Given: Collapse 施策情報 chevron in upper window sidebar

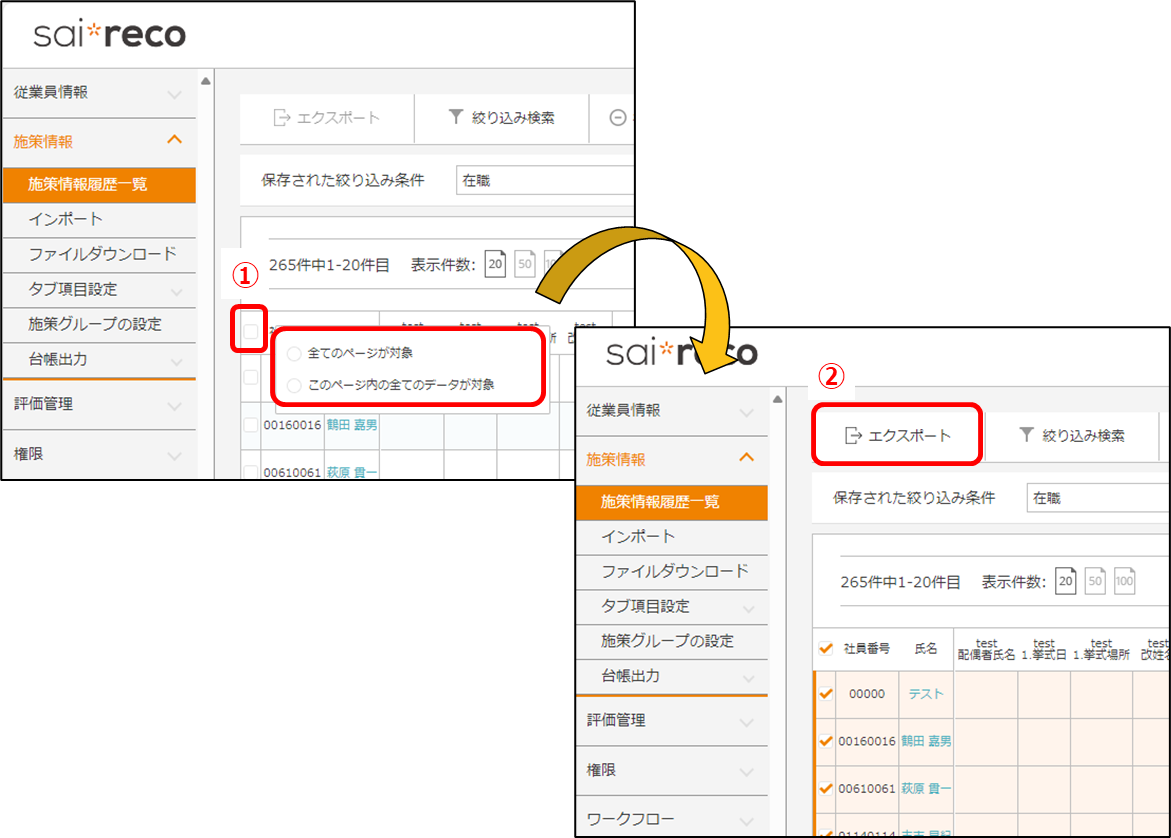Looking at the screenshot, I should [174, 141].
